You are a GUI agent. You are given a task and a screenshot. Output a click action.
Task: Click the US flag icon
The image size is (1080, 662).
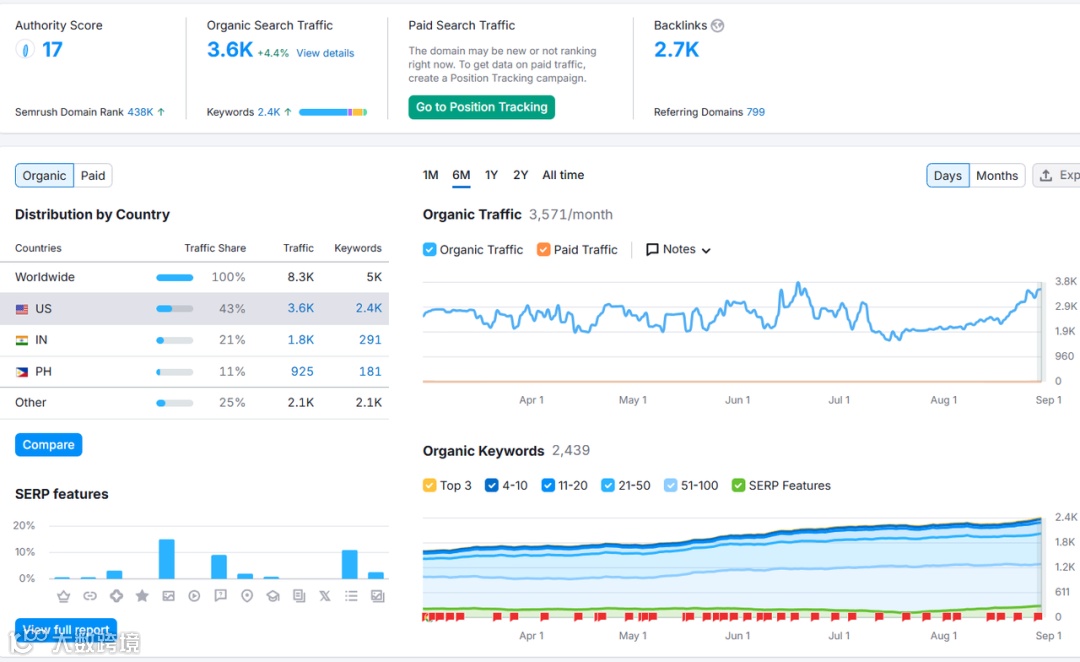pos(22,309)
